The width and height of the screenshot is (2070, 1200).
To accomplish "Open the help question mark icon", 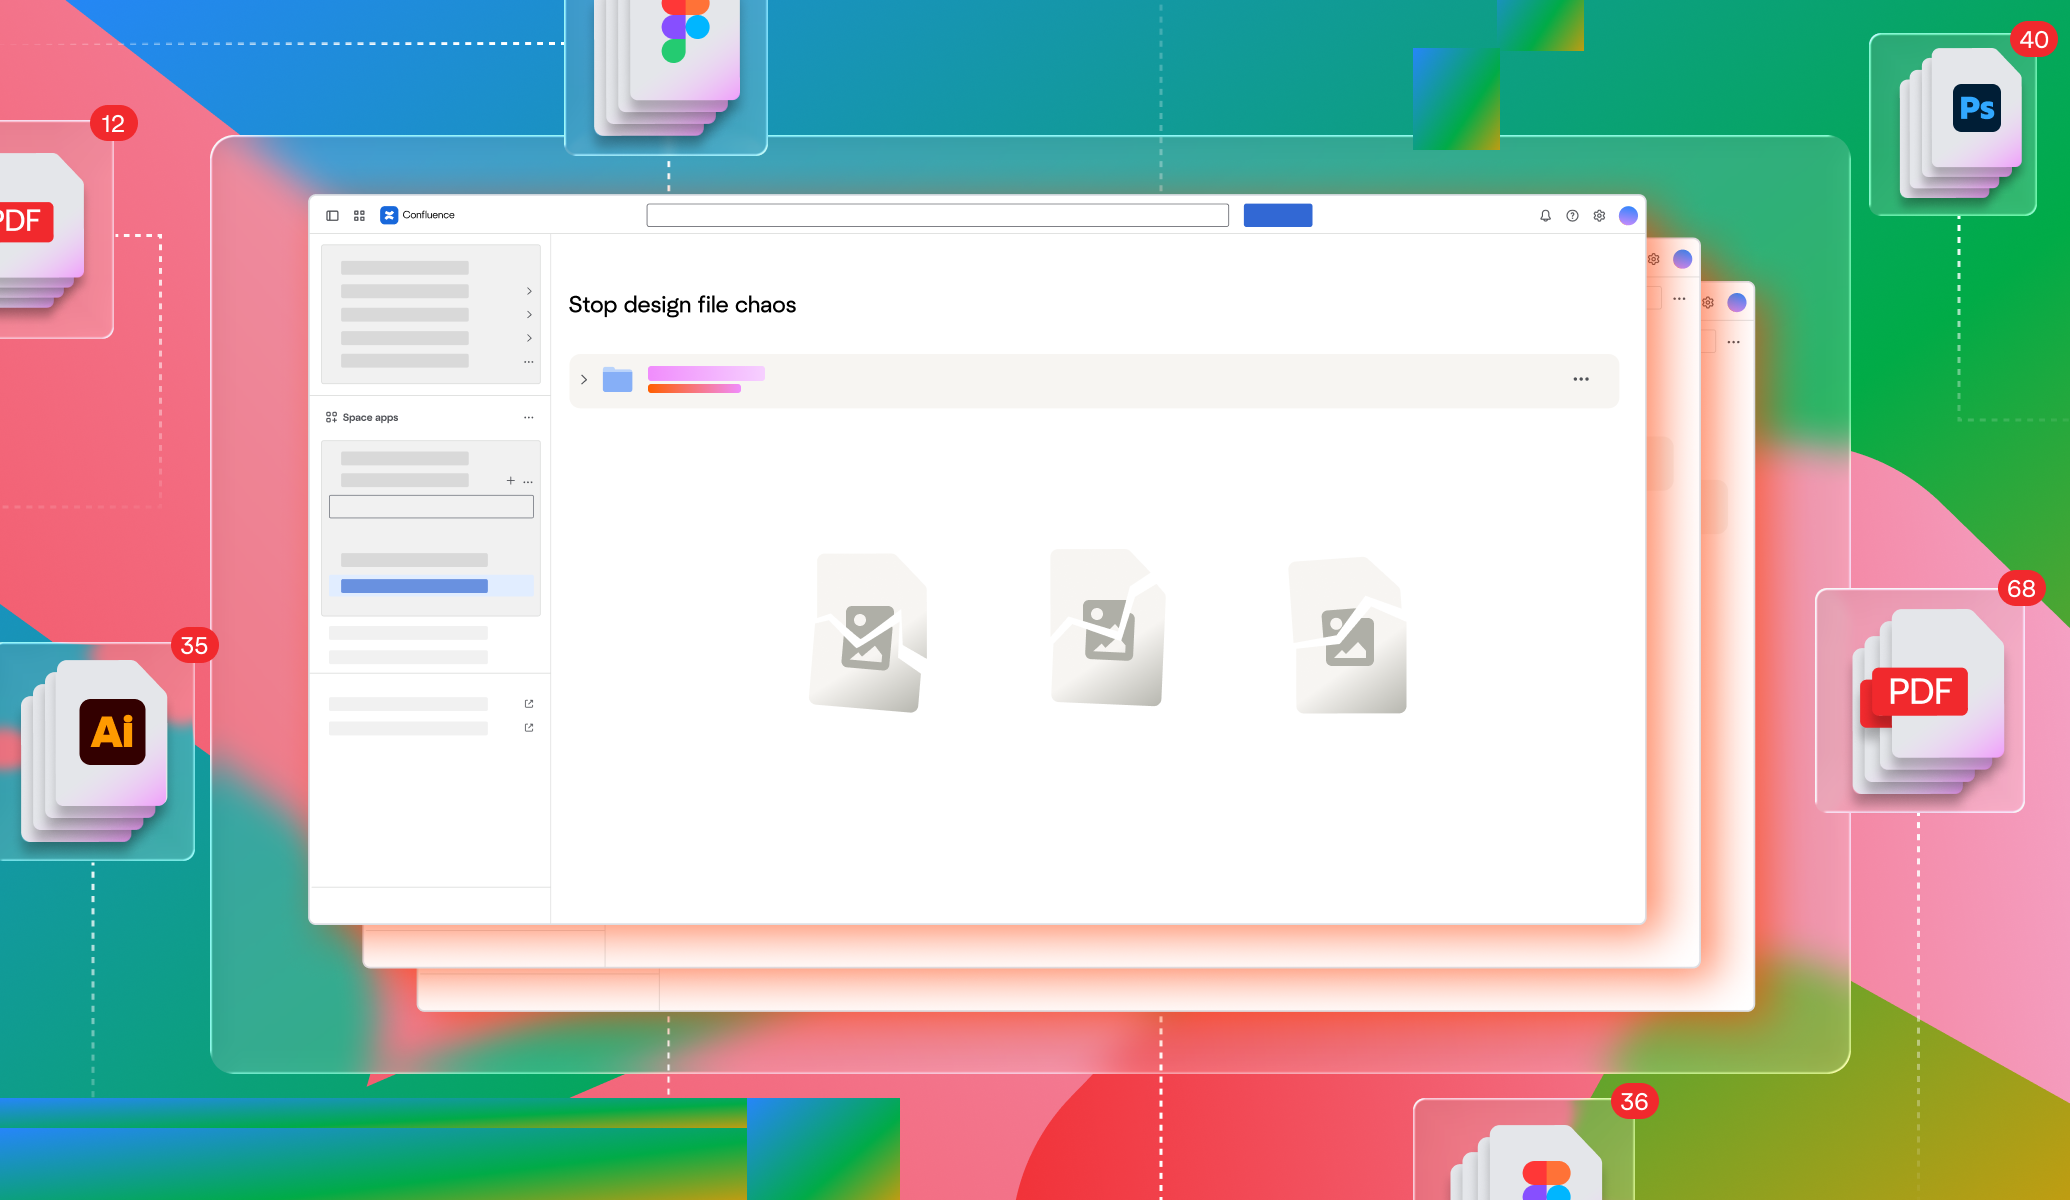I will [x=1572, y=215].
